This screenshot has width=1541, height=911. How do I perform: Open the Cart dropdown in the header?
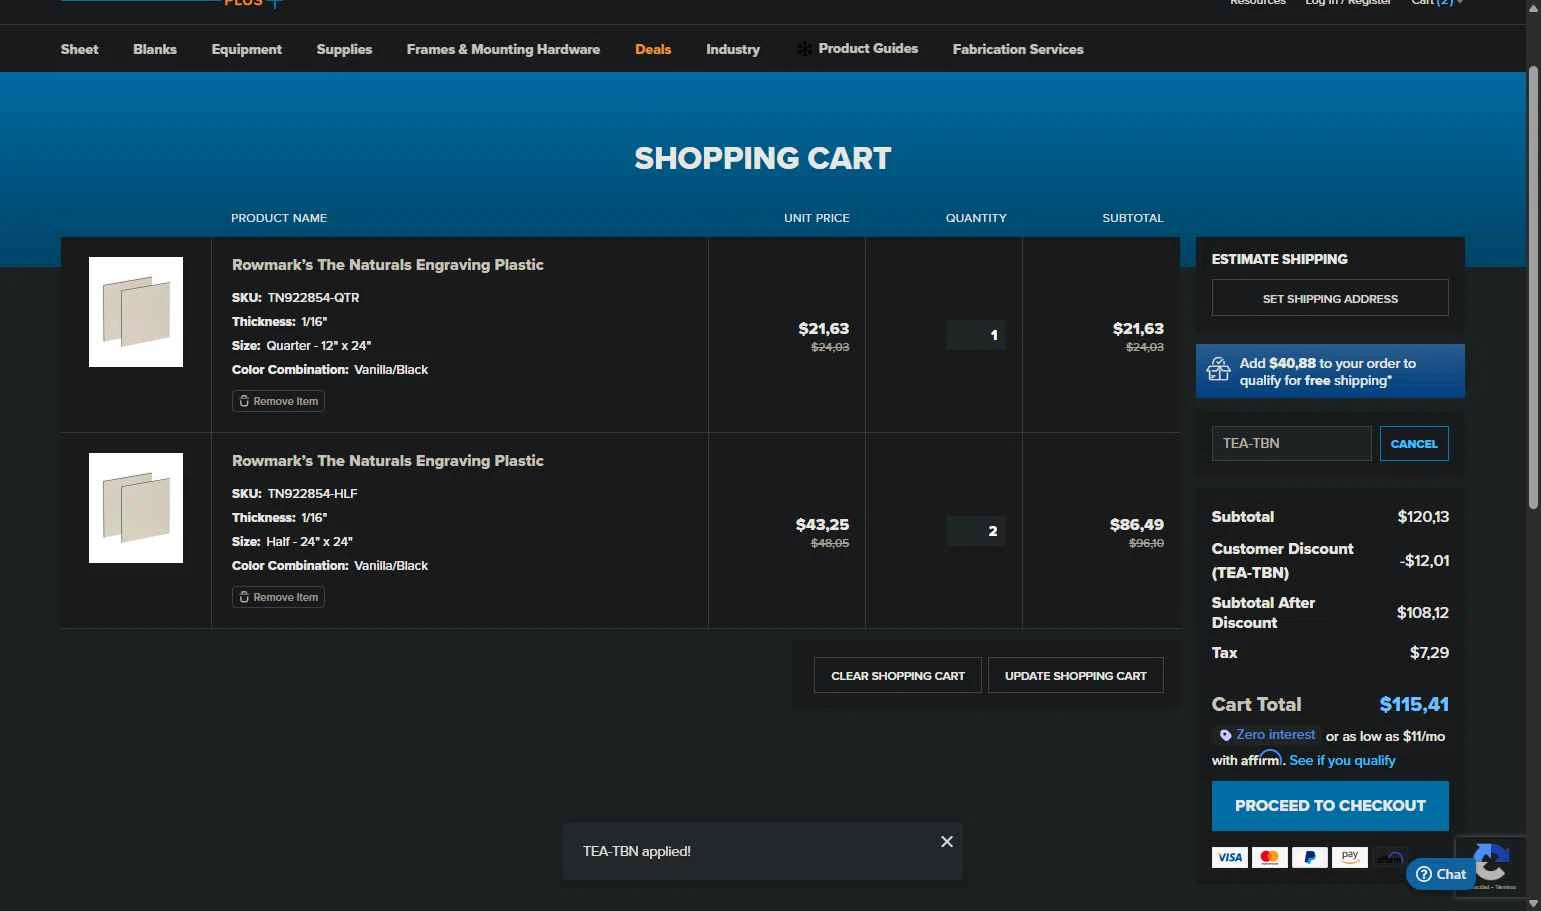[x=1437, y=3]
